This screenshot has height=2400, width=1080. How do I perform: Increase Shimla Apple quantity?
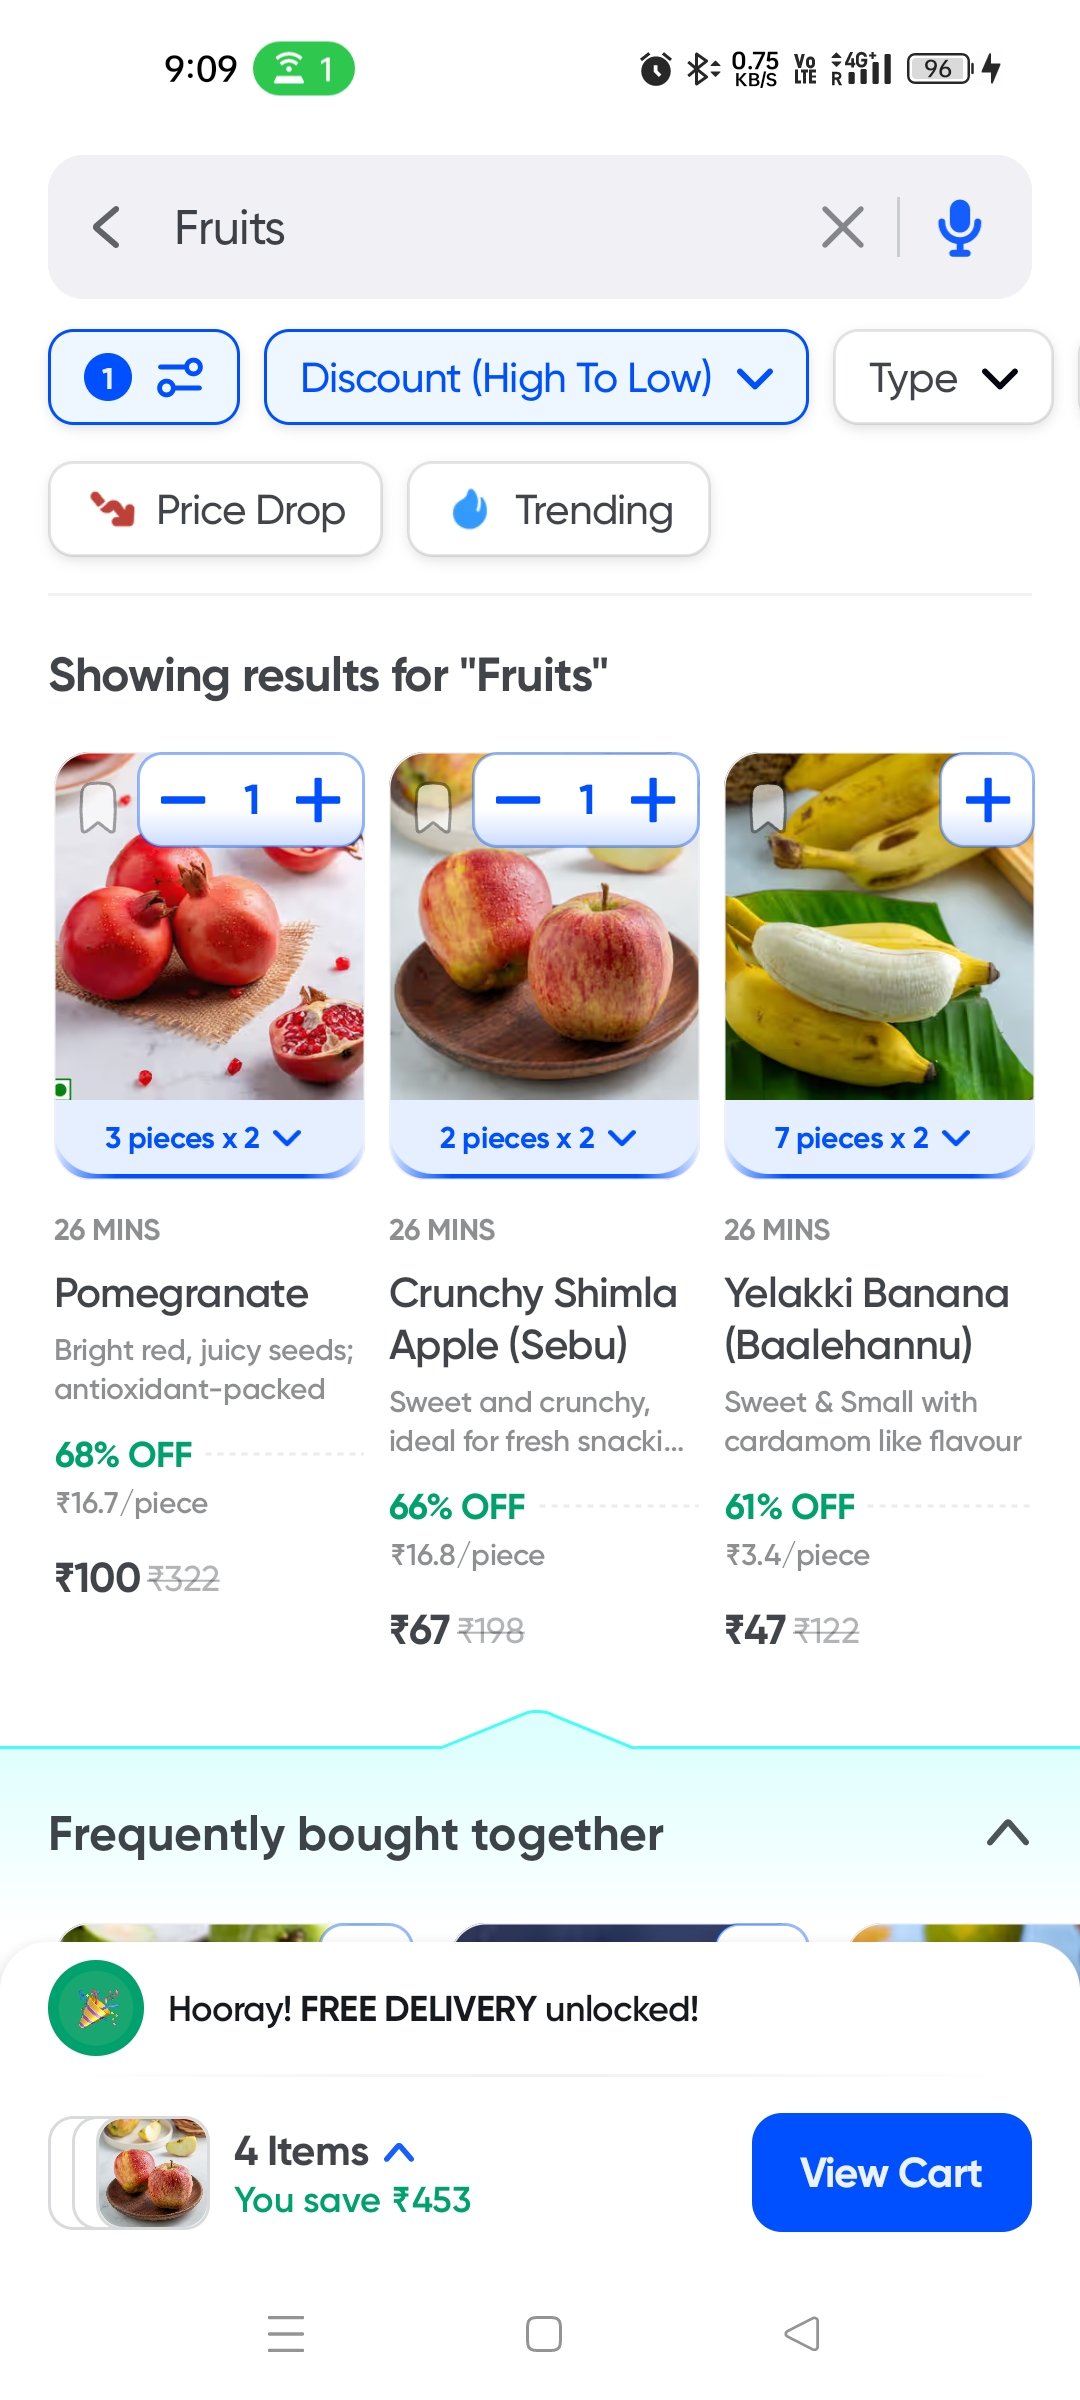(653, 800)
